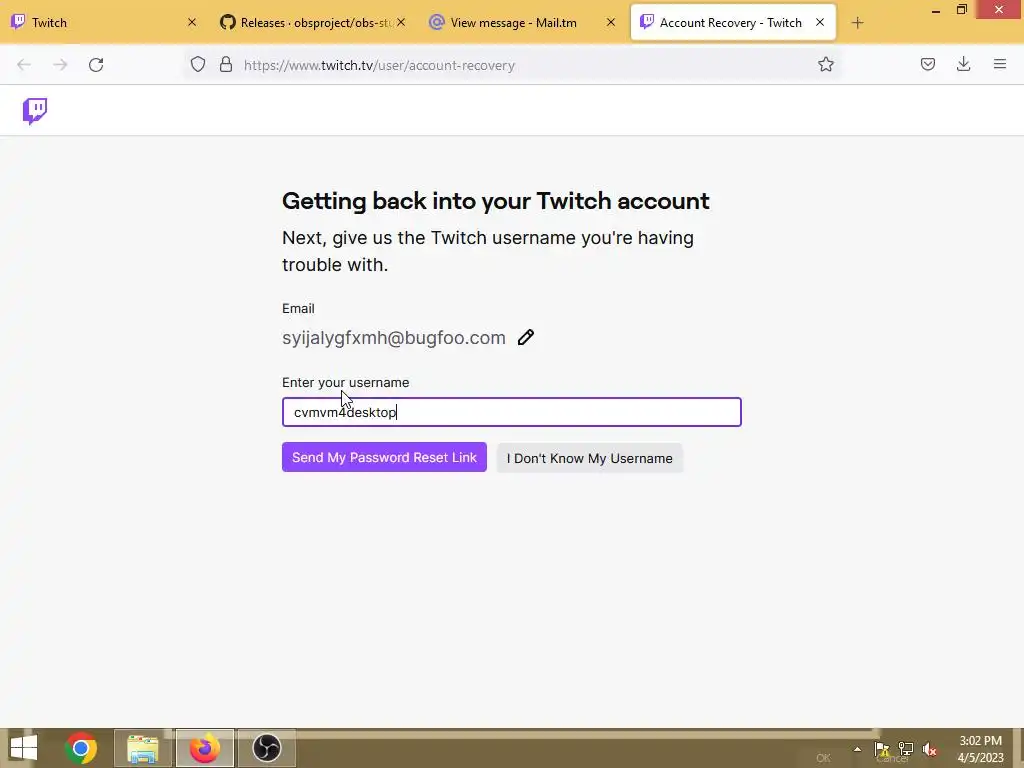This screenshot has height=768, width=1024.
Task: Close the Twitch tab
Action: click(x=192, y=22)
